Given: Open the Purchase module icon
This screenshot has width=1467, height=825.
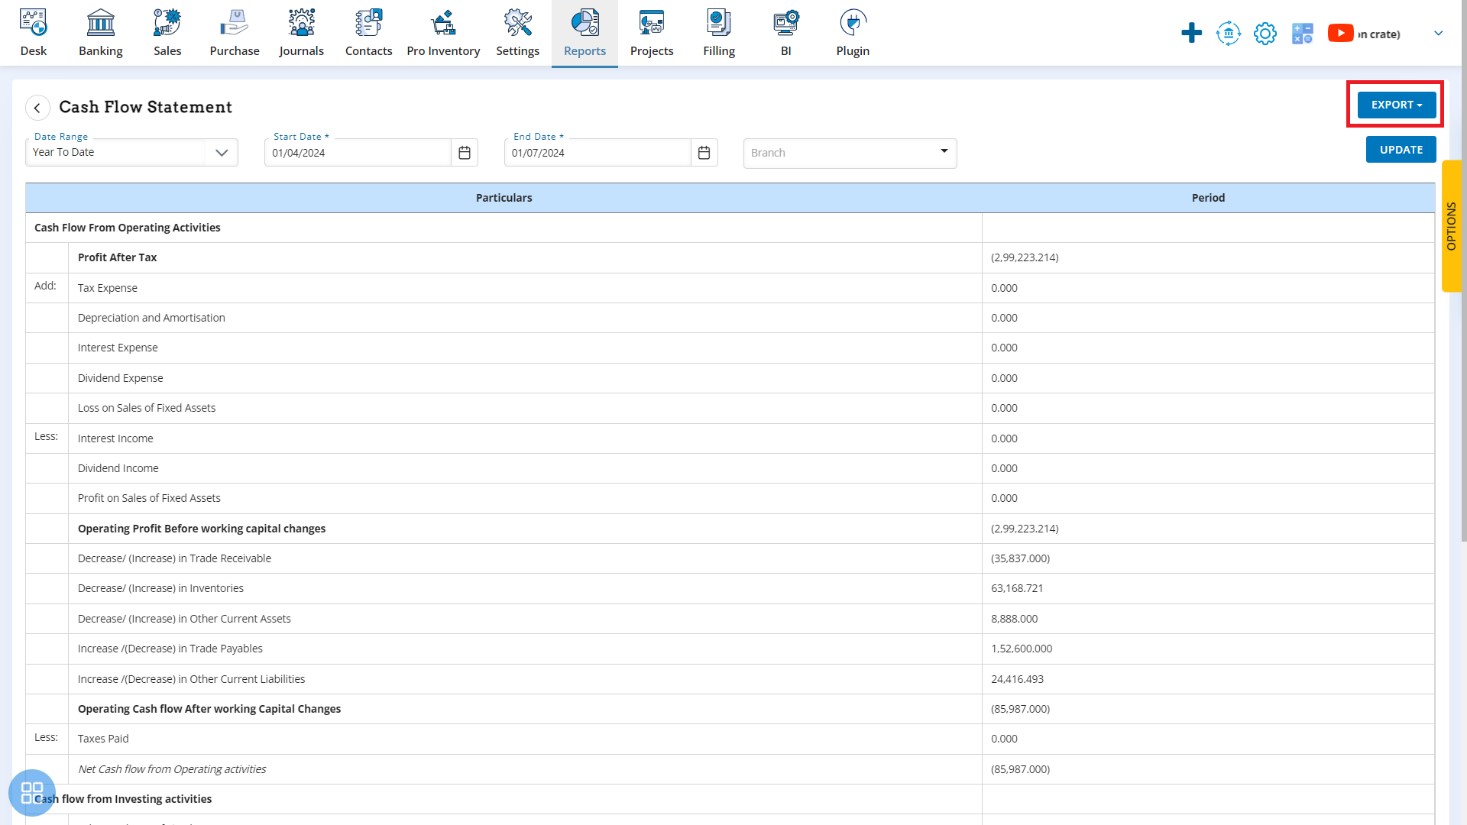Looking at the screenshot, I should 234,22.
